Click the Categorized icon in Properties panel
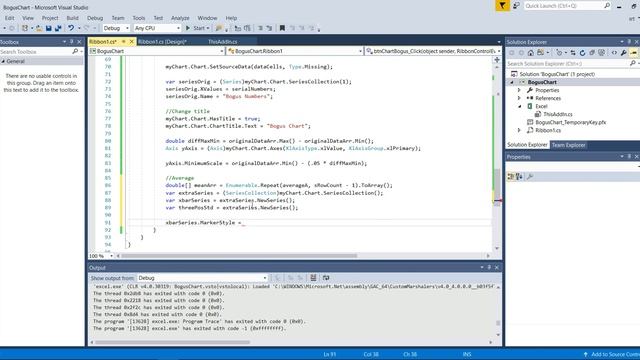Image resolution: width=640 pixels, height=360 pixels. pyautogui.click(x=511, y=176)
